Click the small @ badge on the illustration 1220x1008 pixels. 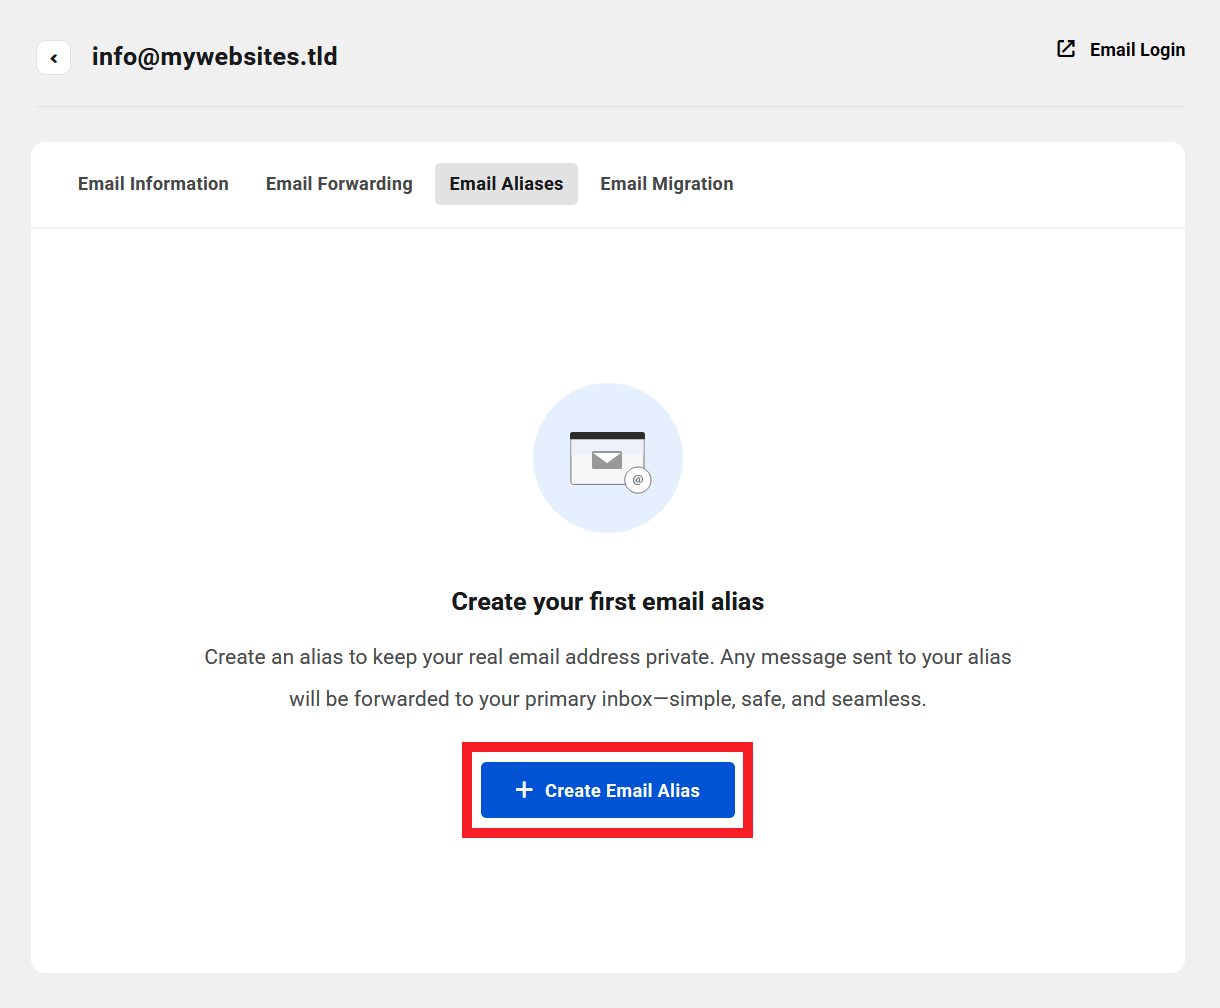click(x=638, y=480)
